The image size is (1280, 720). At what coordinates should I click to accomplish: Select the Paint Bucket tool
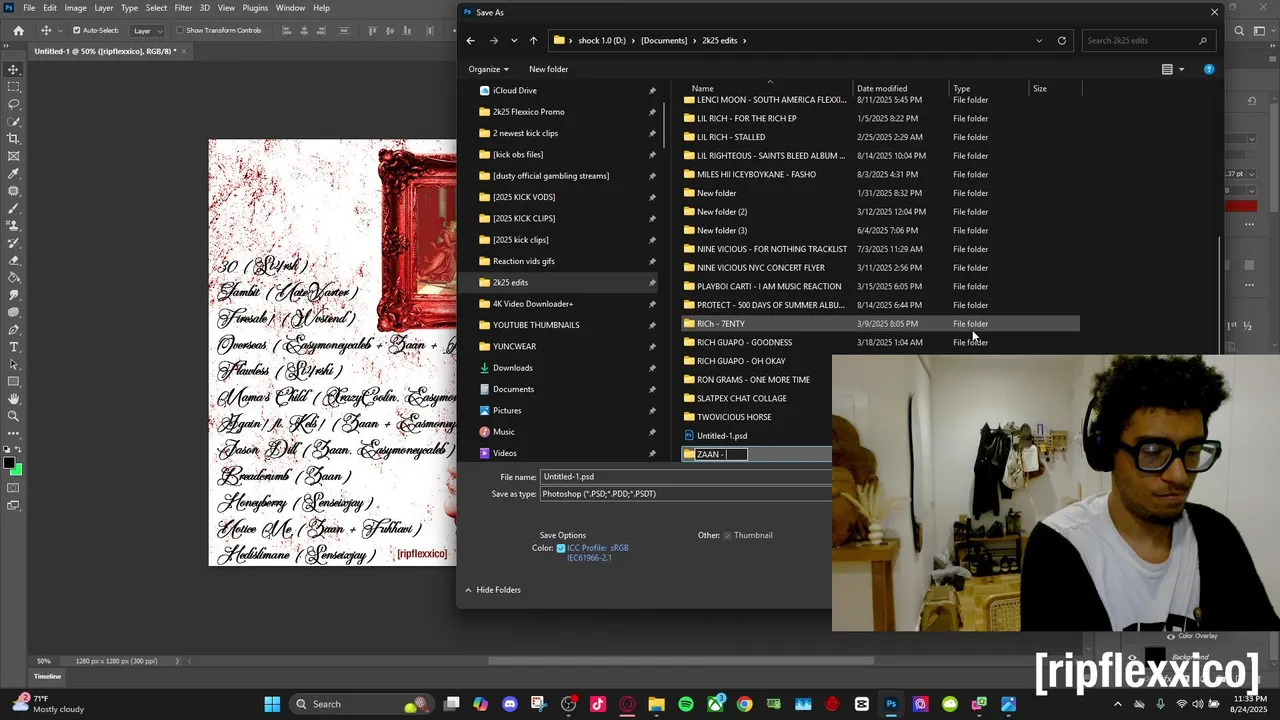point(14,278)
